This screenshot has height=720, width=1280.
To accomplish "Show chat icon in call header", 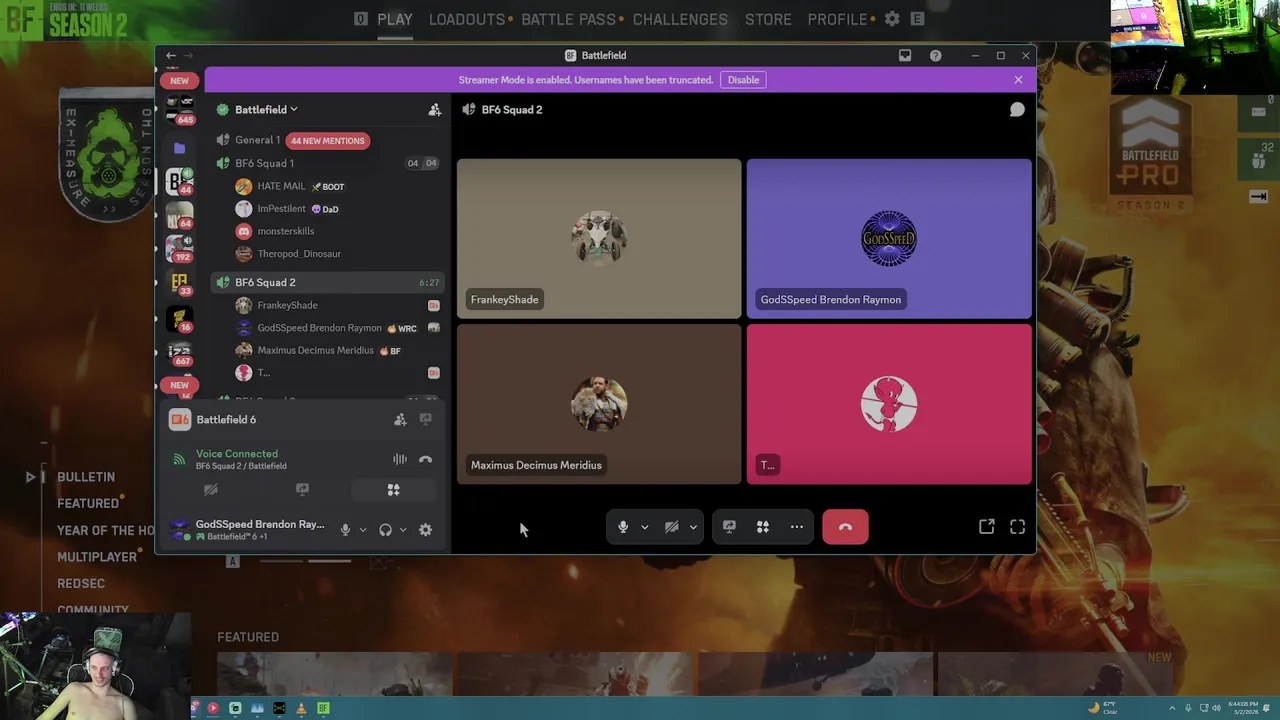I will (x=1017, y=110).
